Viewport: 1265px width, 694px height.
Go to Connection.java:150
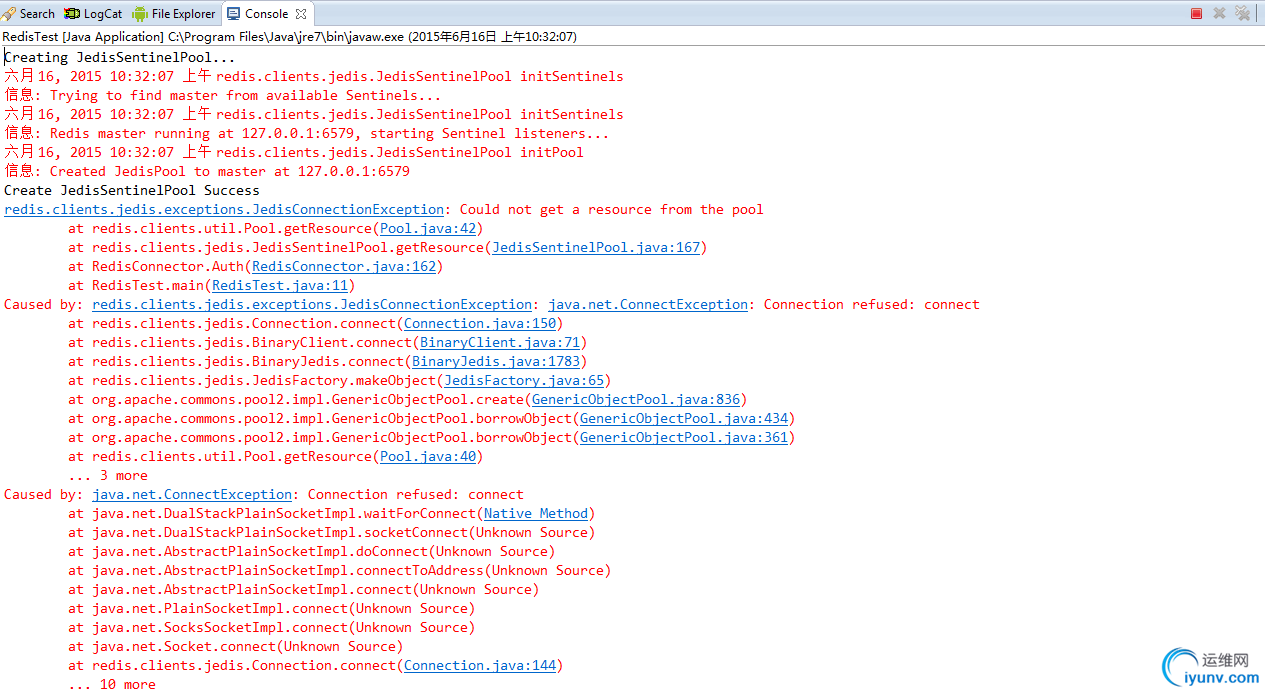point(480,323)
